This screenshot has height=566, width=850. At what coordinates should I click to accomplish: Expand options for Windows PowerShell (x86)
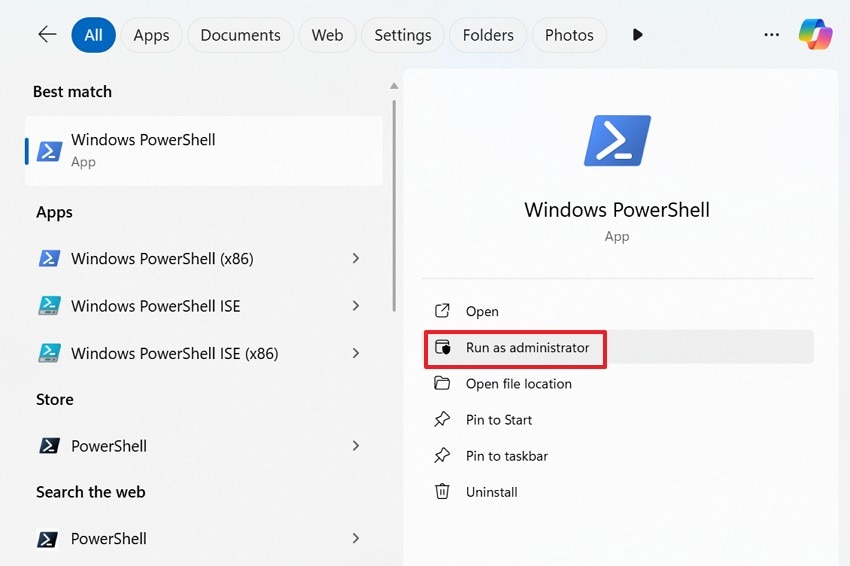click(356, 258)
